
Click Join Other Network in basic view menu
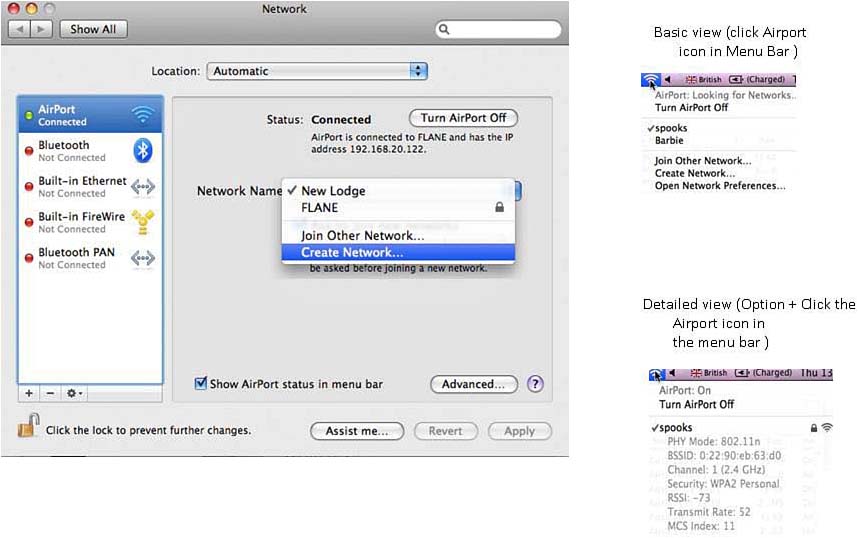[x=703, y=161]
